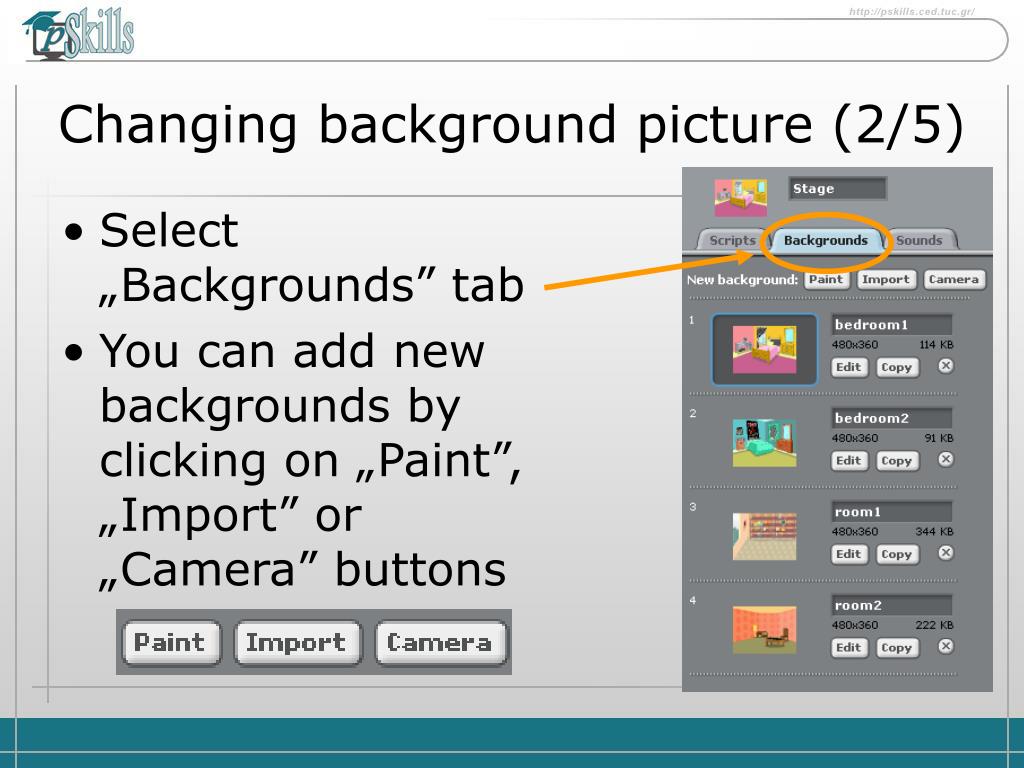Select the bedroom1 background thumbnail
Viewport: 1024px width, 768px height.
[x=765, y=349]
